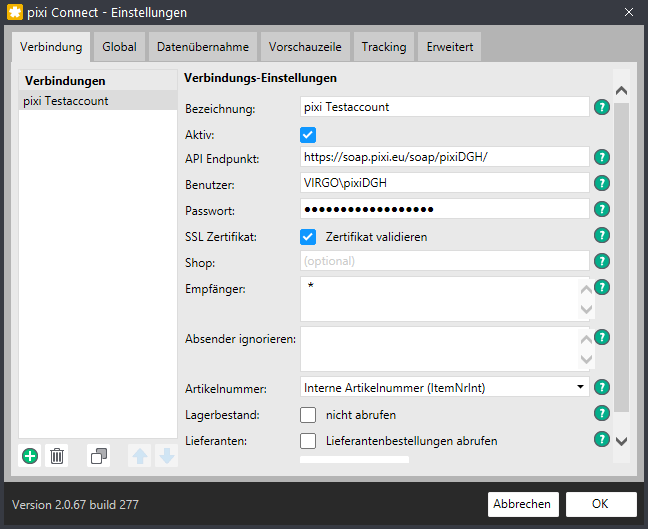Confirm settings with OK button
This screenshot has height=529, width=648.
(601, 504)
